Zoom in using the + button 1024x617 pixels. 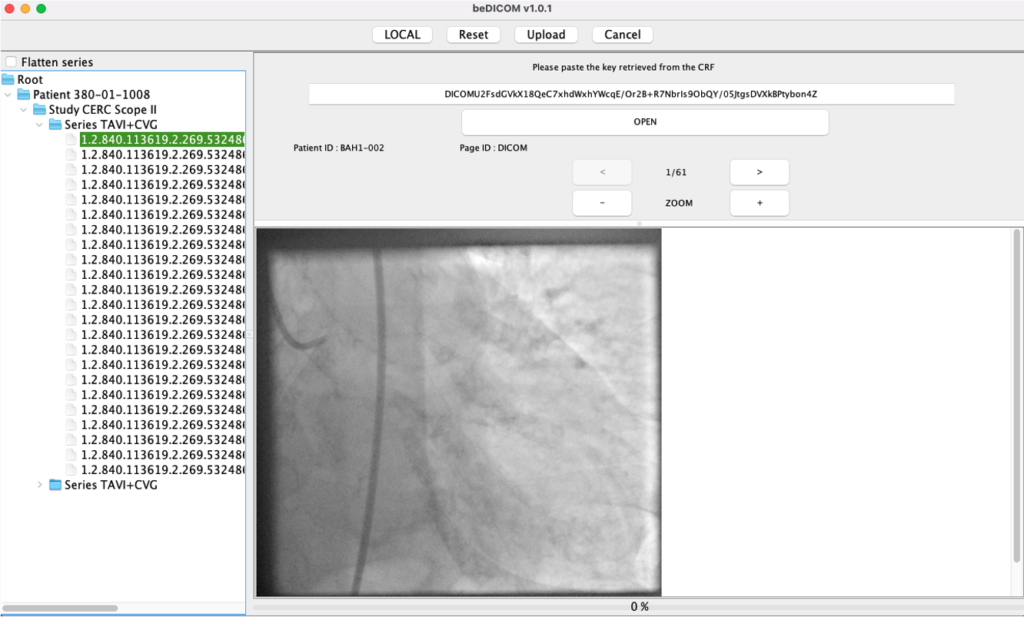click(x=759, y=203)
